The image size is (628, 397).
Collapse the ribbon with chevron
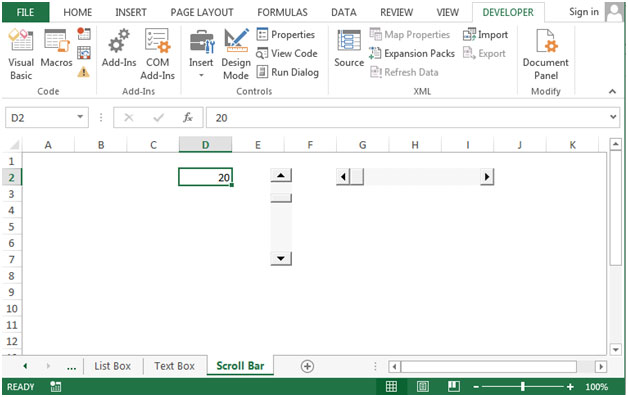(x=612, y=91)
